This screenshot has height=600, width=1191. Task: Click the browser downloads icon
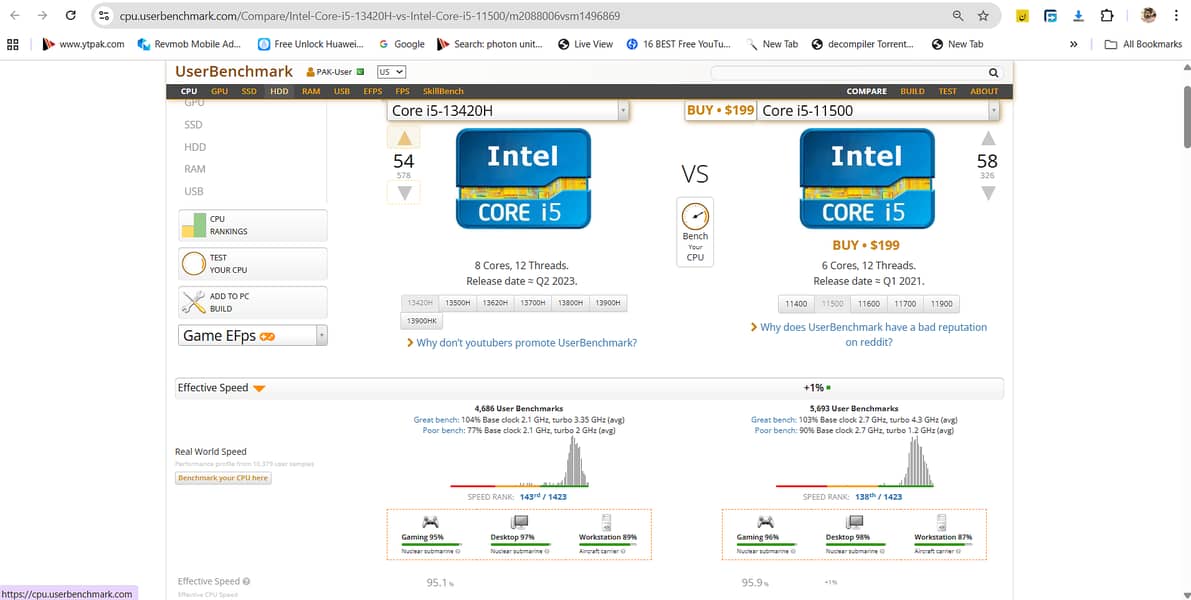[x=1079, y=16]
